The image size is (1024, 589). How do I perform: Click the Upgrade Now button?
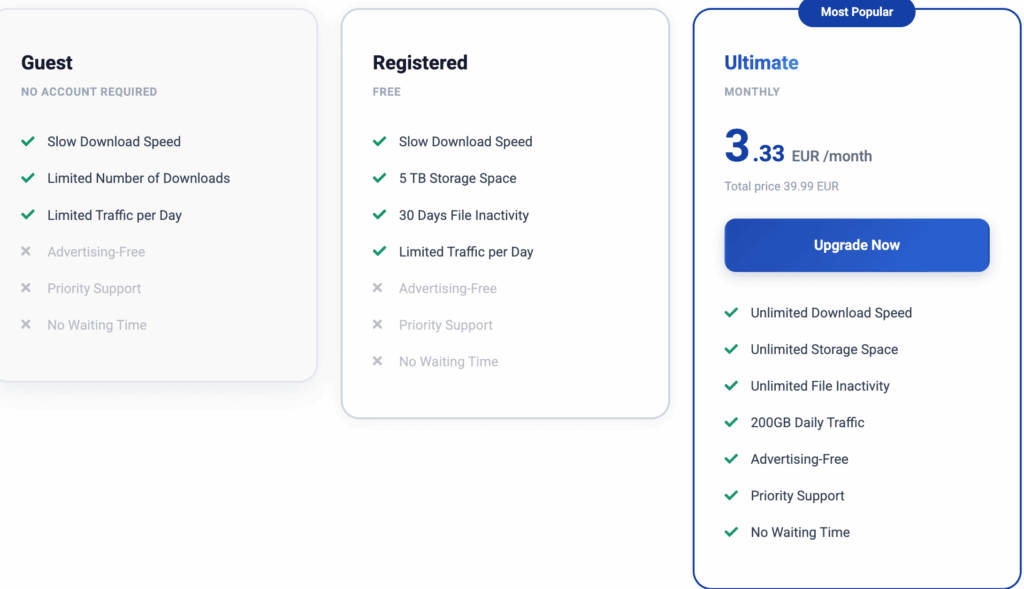point(856,245)
